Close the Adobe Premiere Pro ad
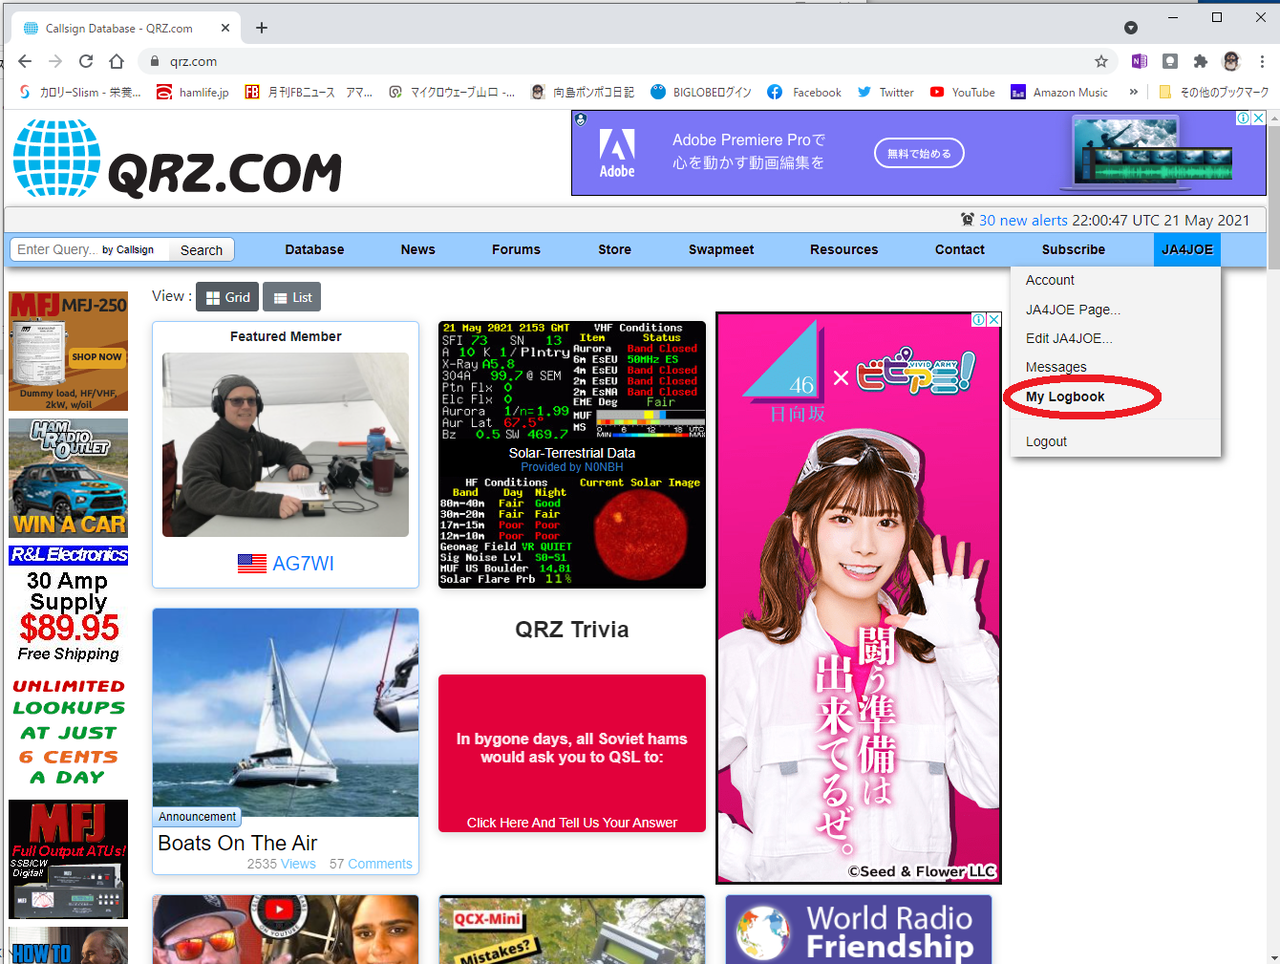Viewport: 1280px width, 964px height. 1259,118
